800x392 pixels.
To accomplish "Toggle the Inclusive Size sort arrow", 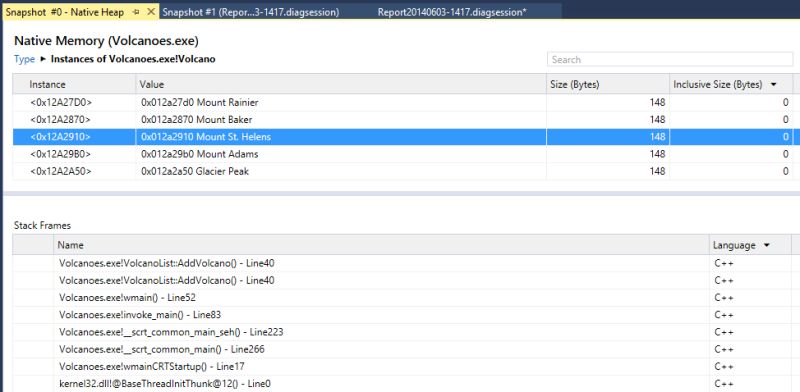I will [x=773, y=85].
